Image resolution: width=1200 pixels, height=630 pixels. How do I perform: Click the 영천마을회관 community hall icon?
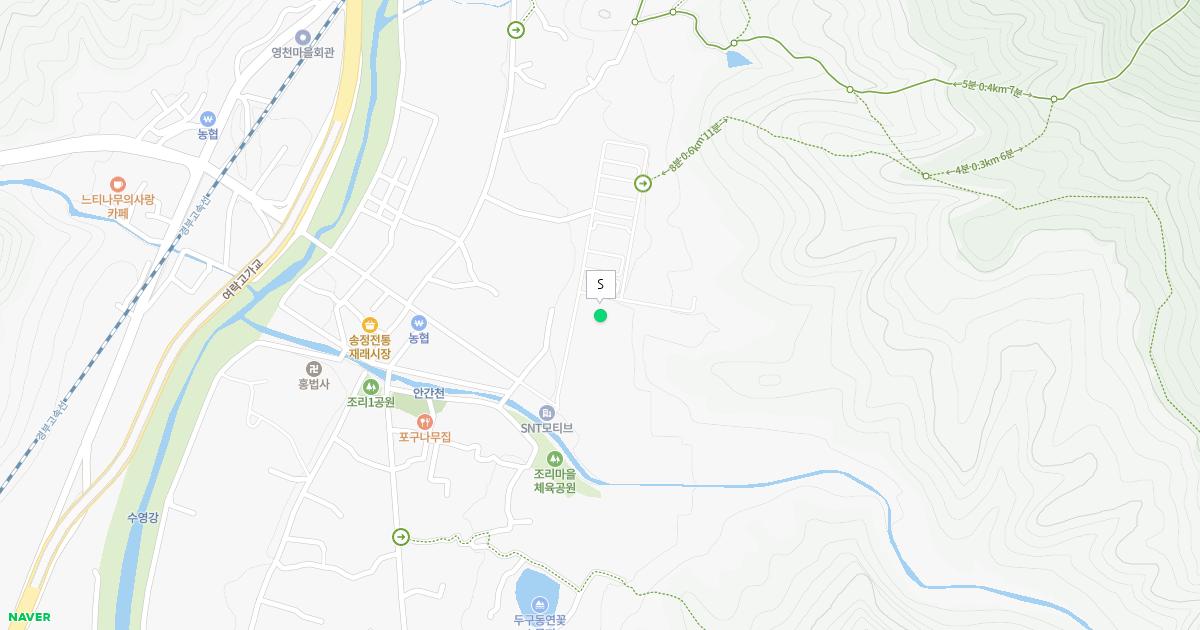[x=302, y=37]
